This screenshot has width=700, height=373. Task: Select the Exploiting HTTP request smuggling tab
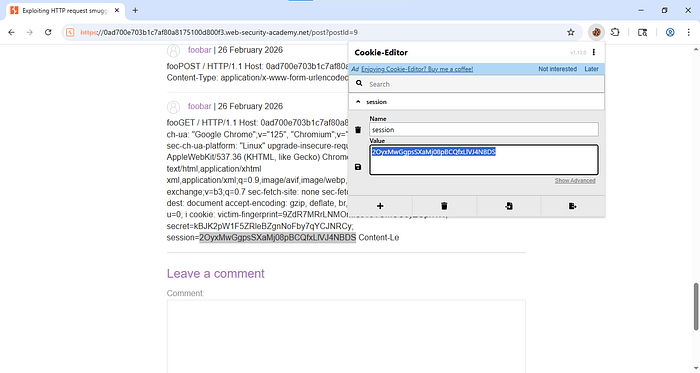click(x=65, y=10)
